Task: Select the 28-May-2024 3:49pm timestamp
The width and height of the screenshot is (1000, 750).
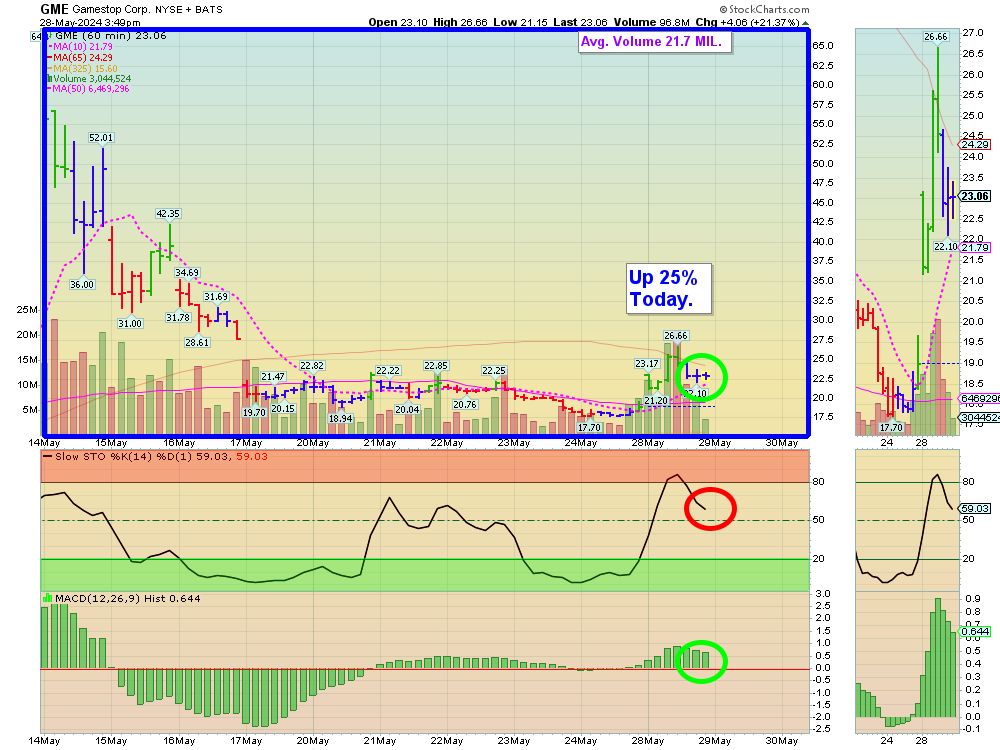Action: click(x=90, y=22)
